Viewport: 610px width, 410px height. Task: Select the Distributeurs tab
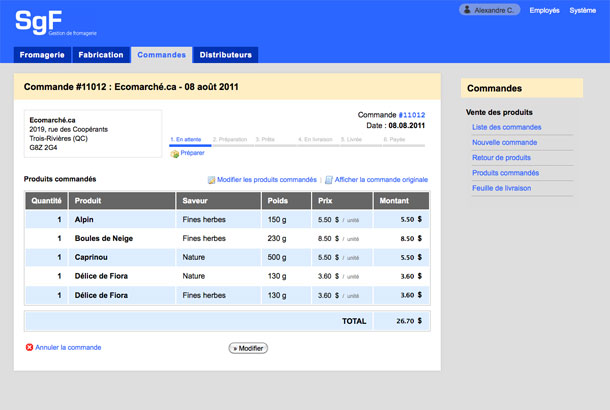point(226,55)
